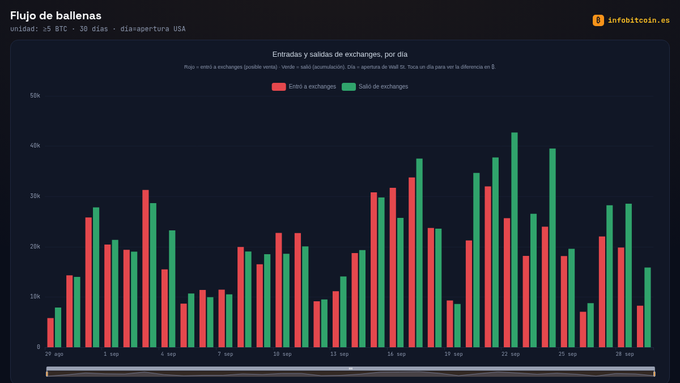The height and width of the screenshot is (383, 680).
Task: Click the '40k' y-axis label
Action: pyautogui.click(x=35, y=146)
